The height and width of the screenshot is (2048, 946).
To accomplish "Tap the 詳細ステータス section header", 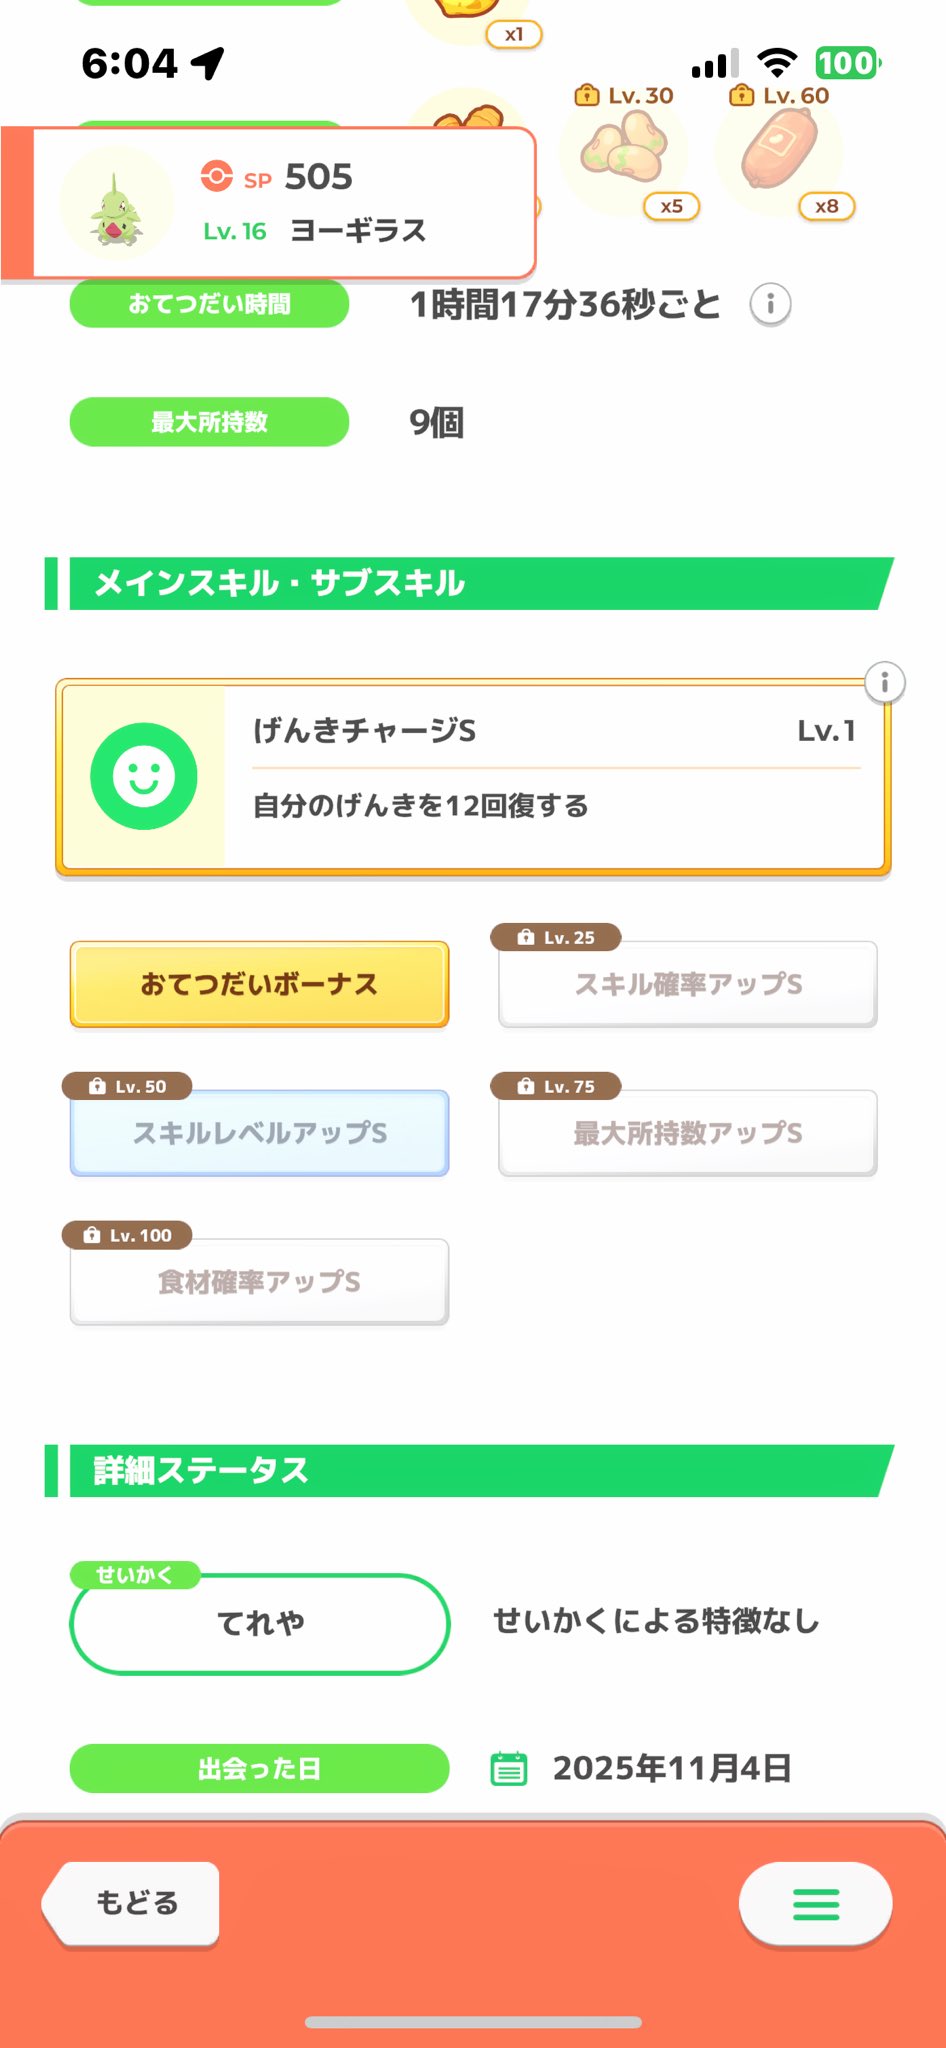I will pyautogui.click(x=470, y=1471).
